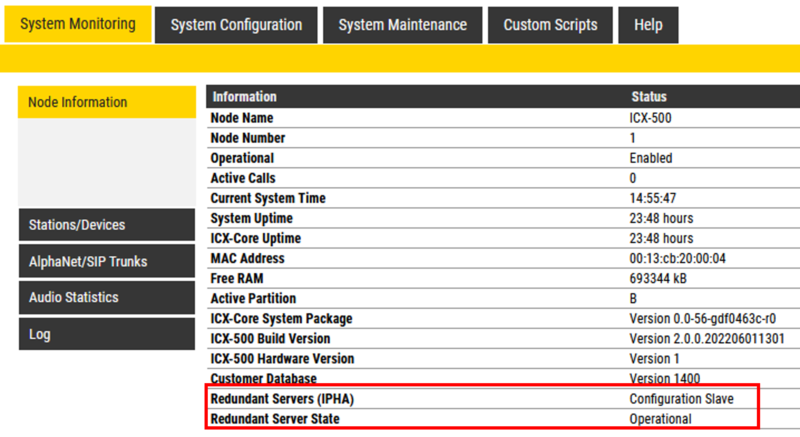The height and width of the screenshot is (437, 800).
Task: Open the Help tab
Action: pos(648,25)
